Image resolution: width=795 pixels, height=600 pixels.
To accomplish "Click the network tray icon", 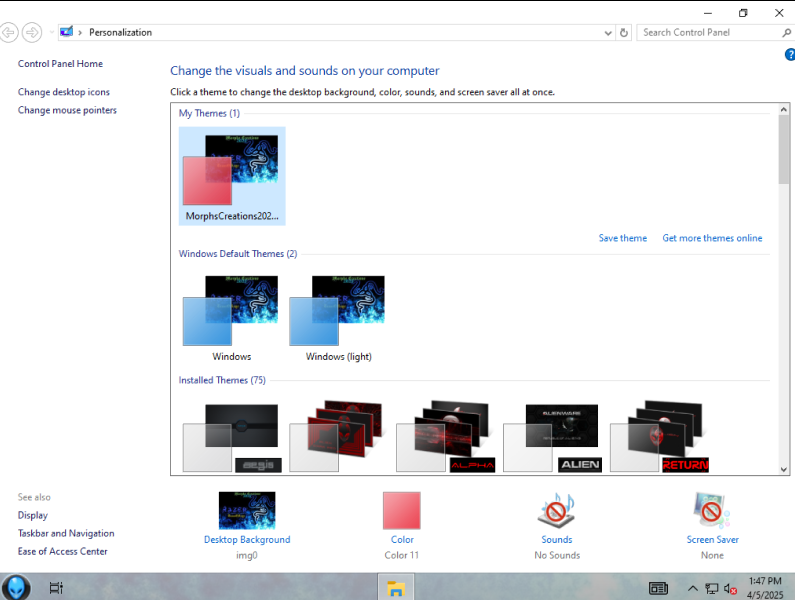I will tap(711, 588).
